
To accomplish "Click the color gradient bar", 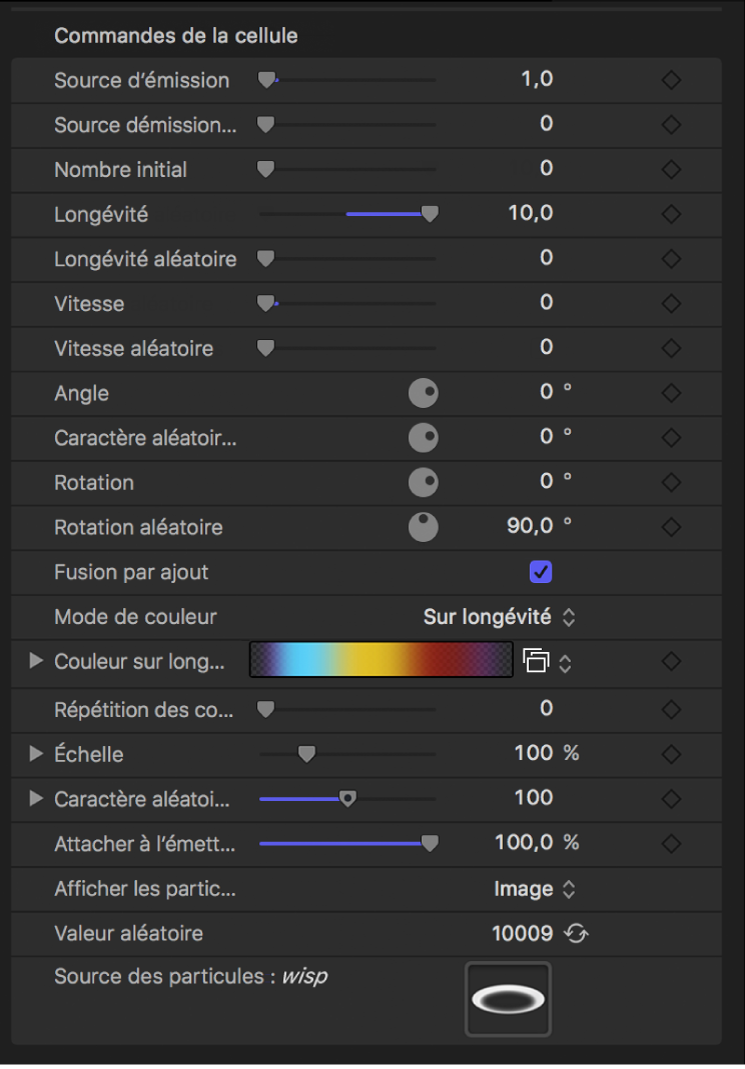I will click(x=381, y=661).
